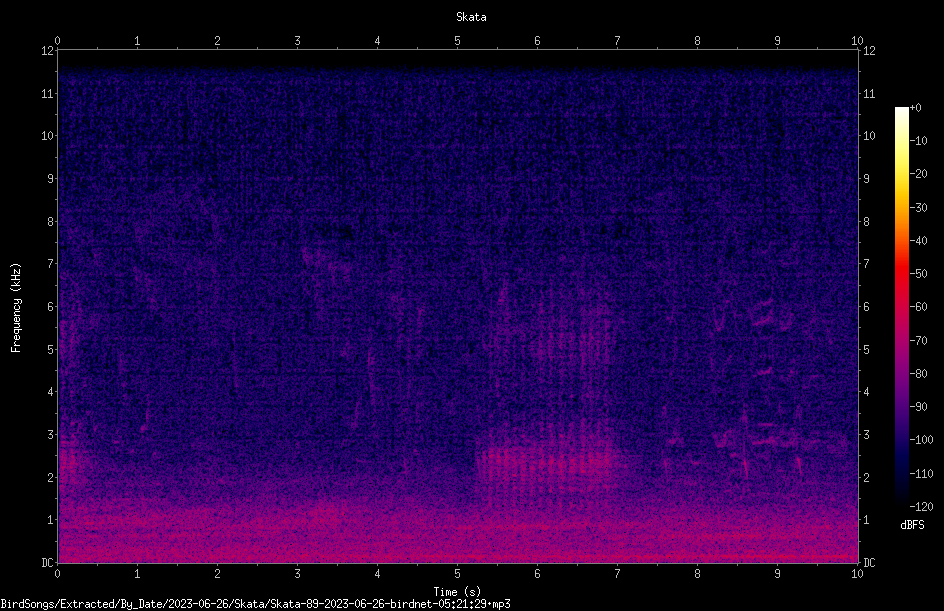Click the dBFS color gradient bar
The width and height of the screenshot is (944, 611).
tap(901, 307)
